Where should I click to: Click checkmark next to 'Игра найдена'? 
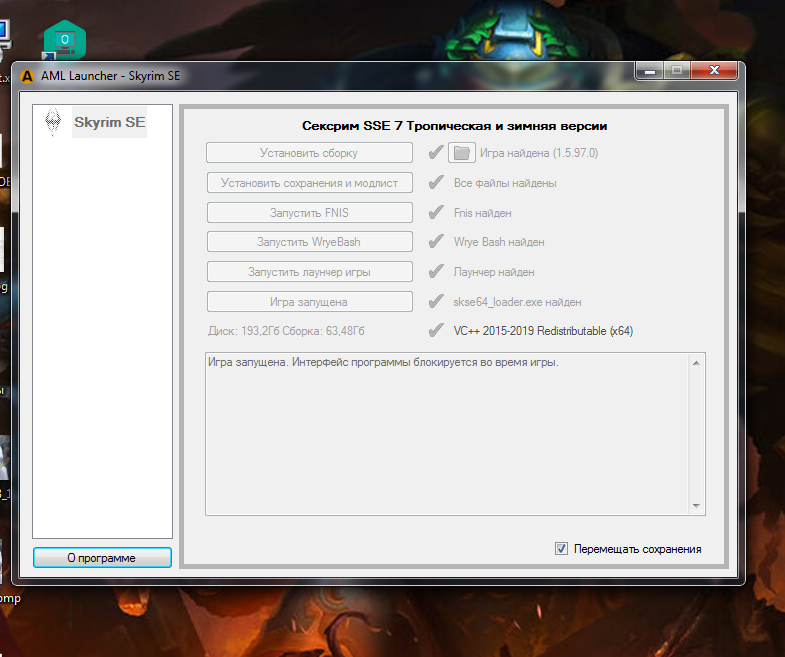pos(435,153)
